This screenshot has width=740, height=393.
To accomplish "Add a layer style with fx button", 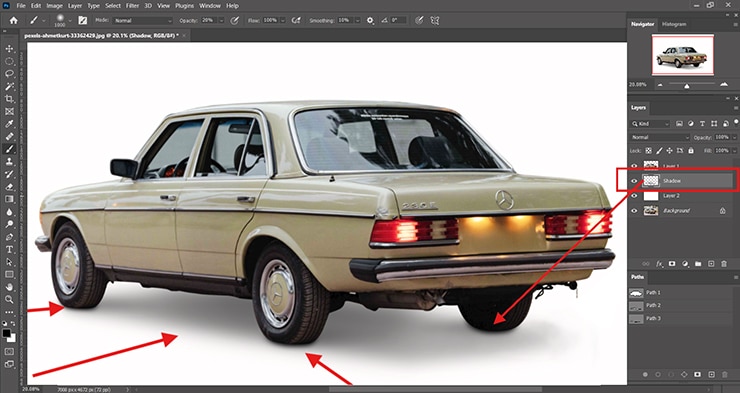I will pos(659,264).
